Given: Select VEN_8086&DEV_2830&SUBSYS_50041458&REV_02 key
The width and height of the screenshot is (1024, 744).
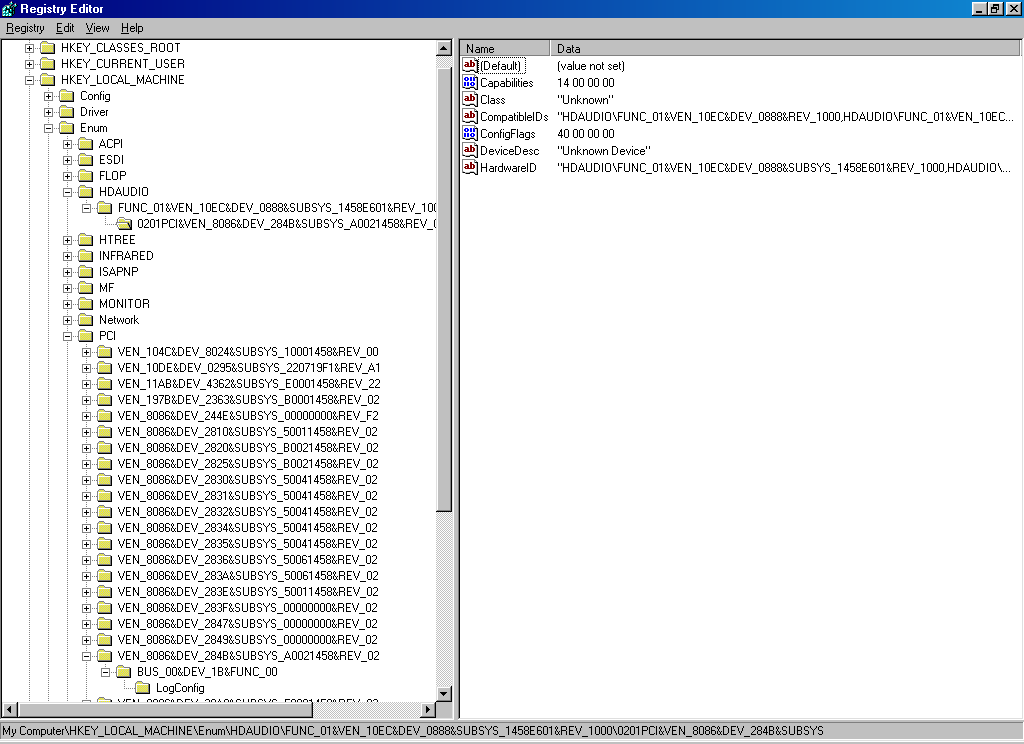Looking at the screenshot, I should point(248,480).
